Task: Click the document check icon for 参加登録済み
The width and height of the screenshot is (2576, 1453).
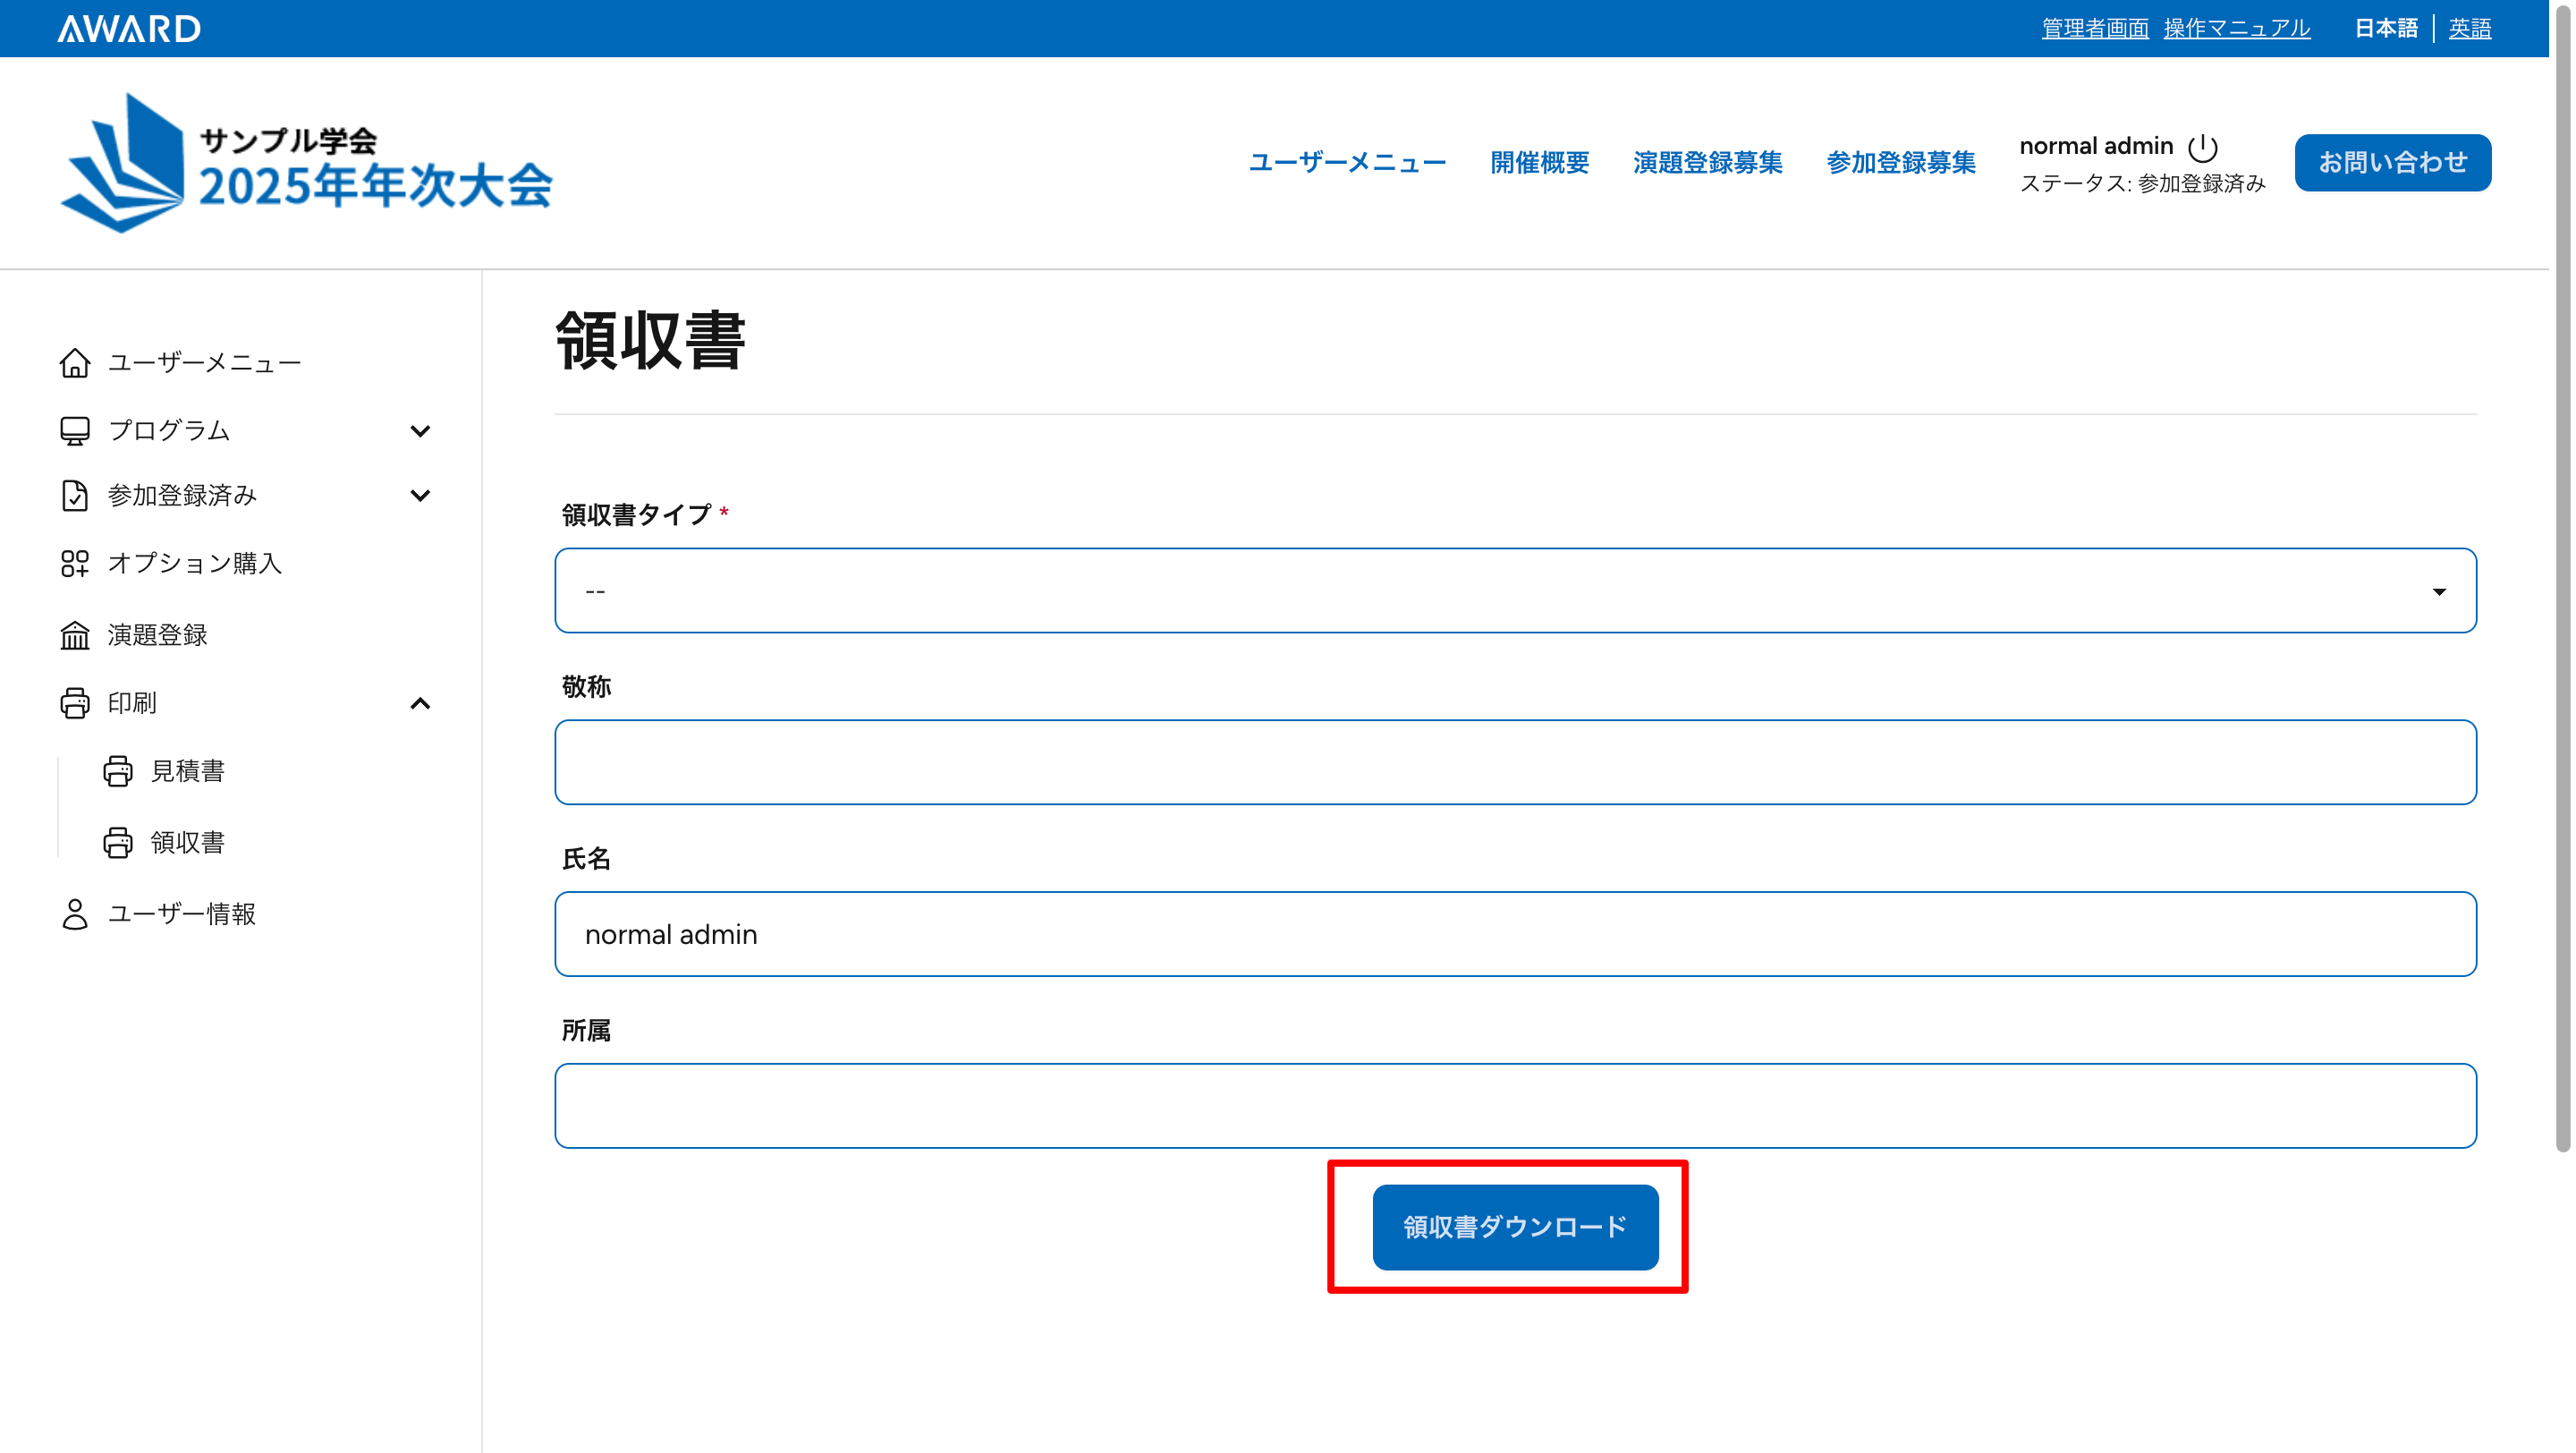Action: tap(75, 496)
